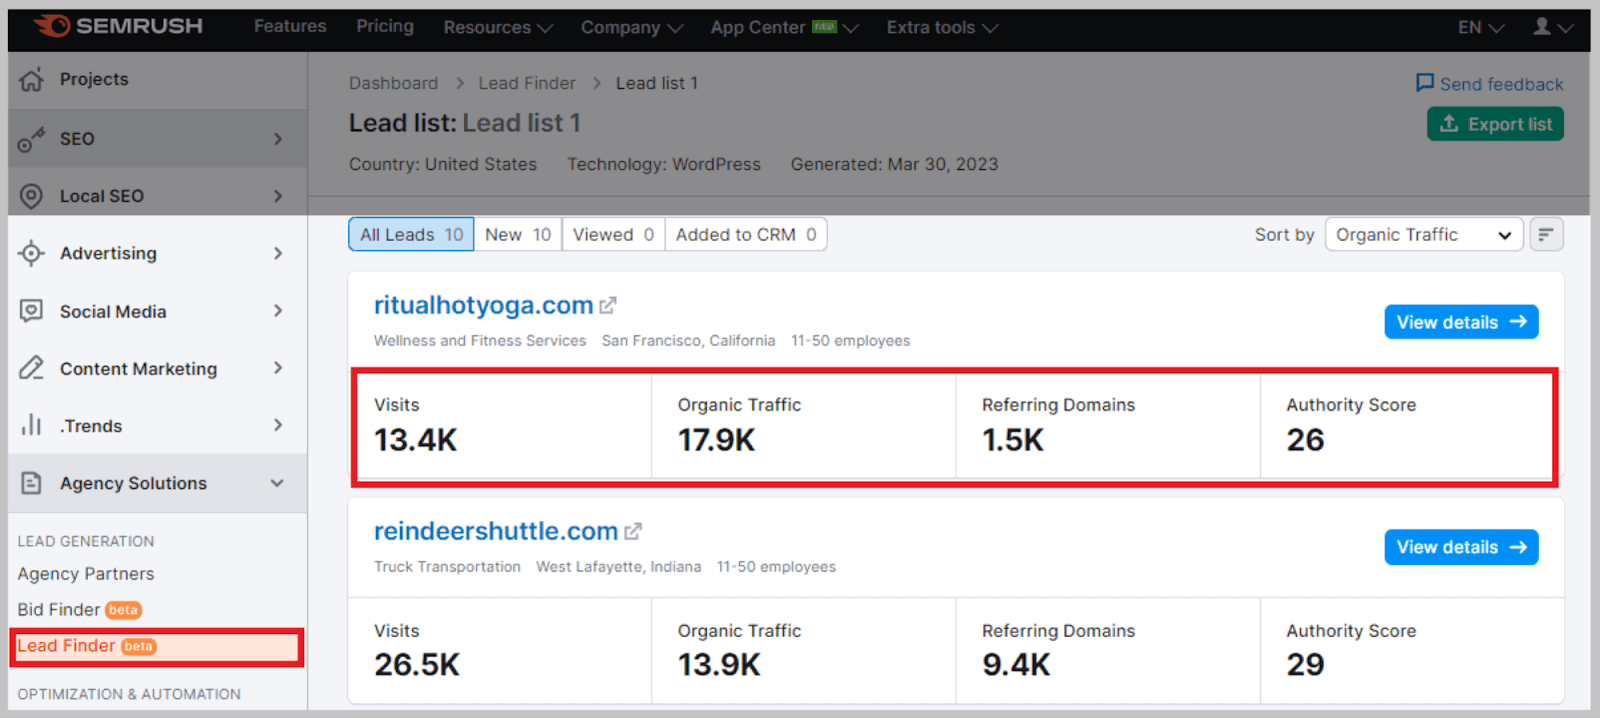
Task: Expand the Local SEO menu arrow
Action: pyautogui.click(x=278, y=196)
